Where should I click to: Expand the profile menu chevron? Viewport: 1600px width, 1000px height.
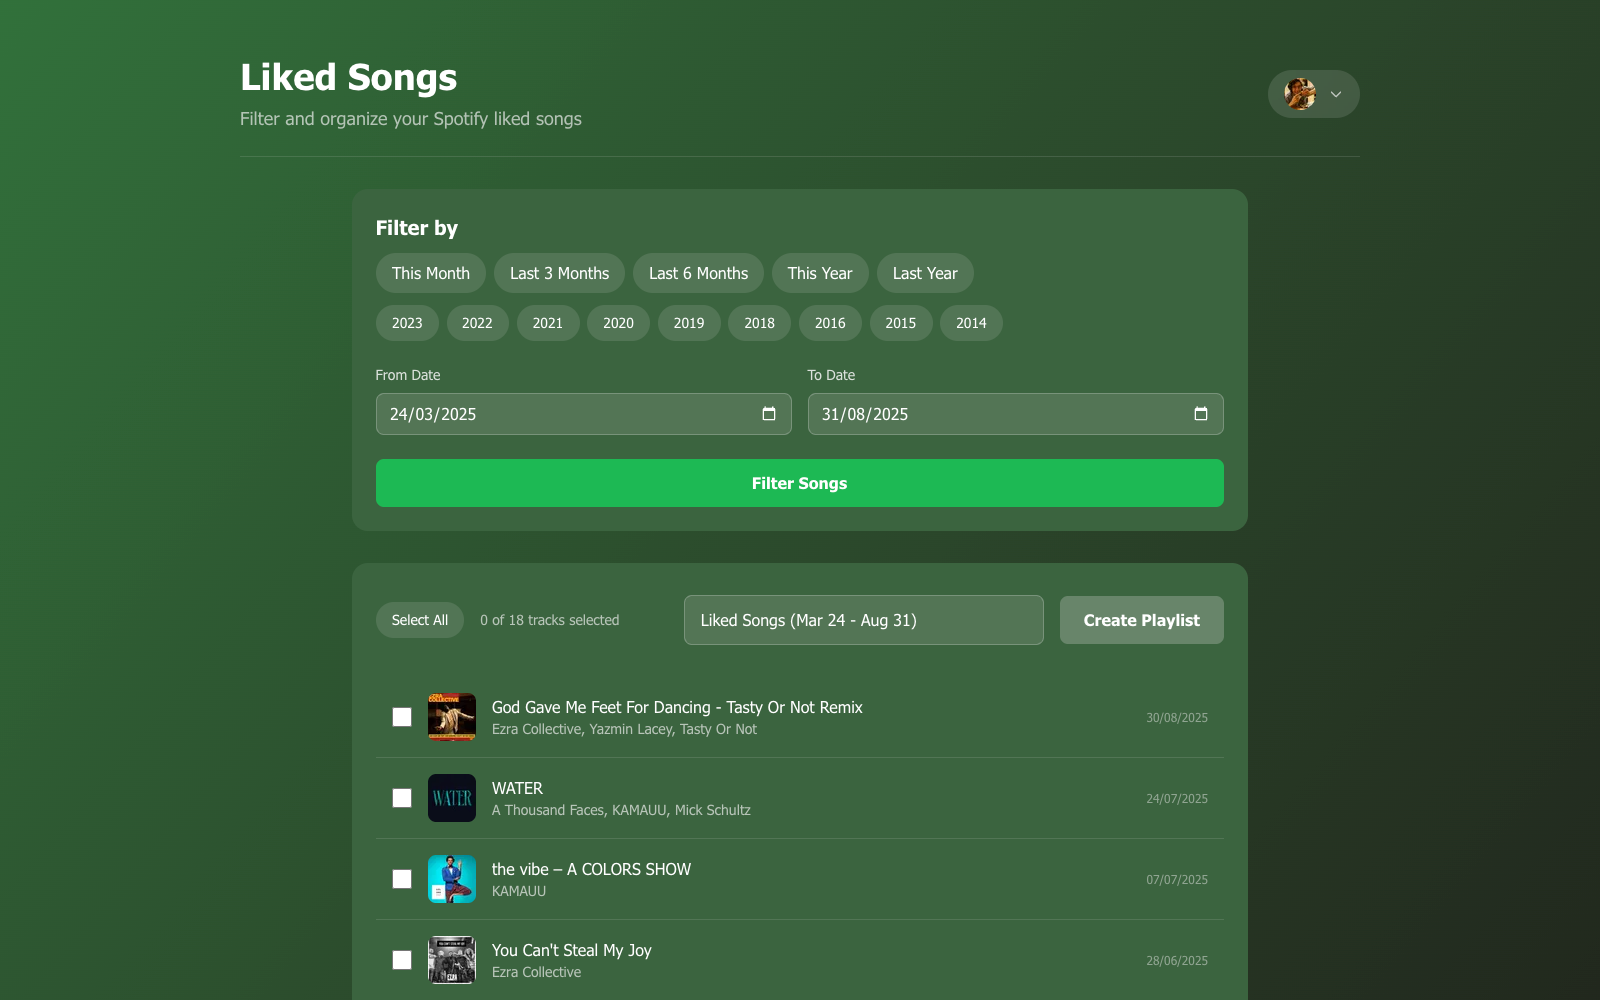1336,94
